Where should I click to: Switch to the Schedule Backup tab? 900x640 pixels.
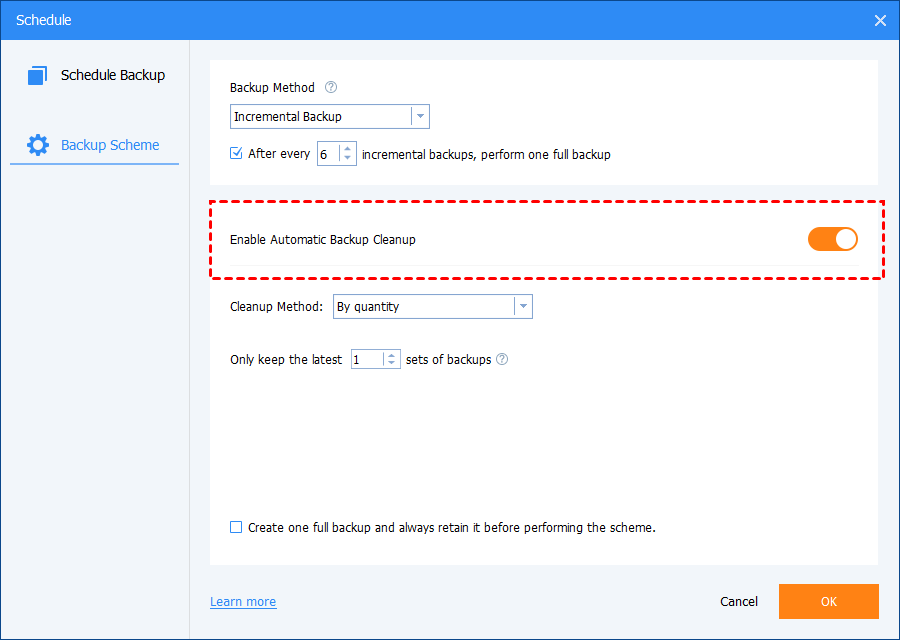[x=112, y=75]
